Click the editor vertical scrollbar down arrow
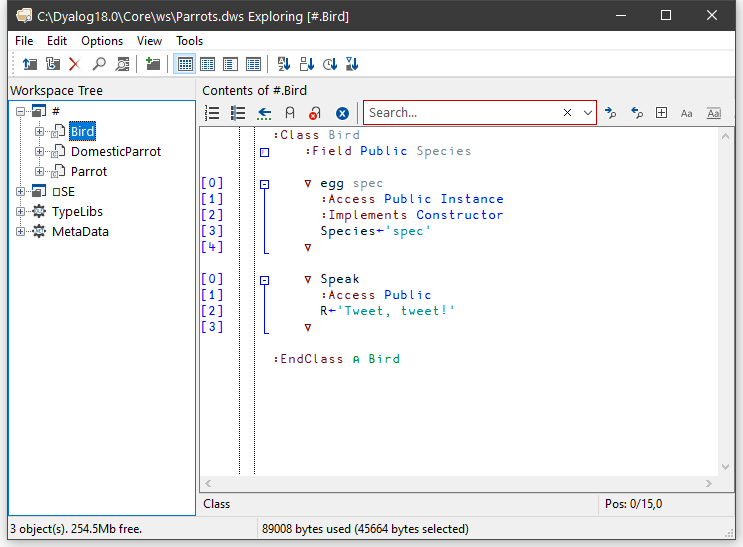This screenshot has width=743, height=547. (x=726, y=466)
